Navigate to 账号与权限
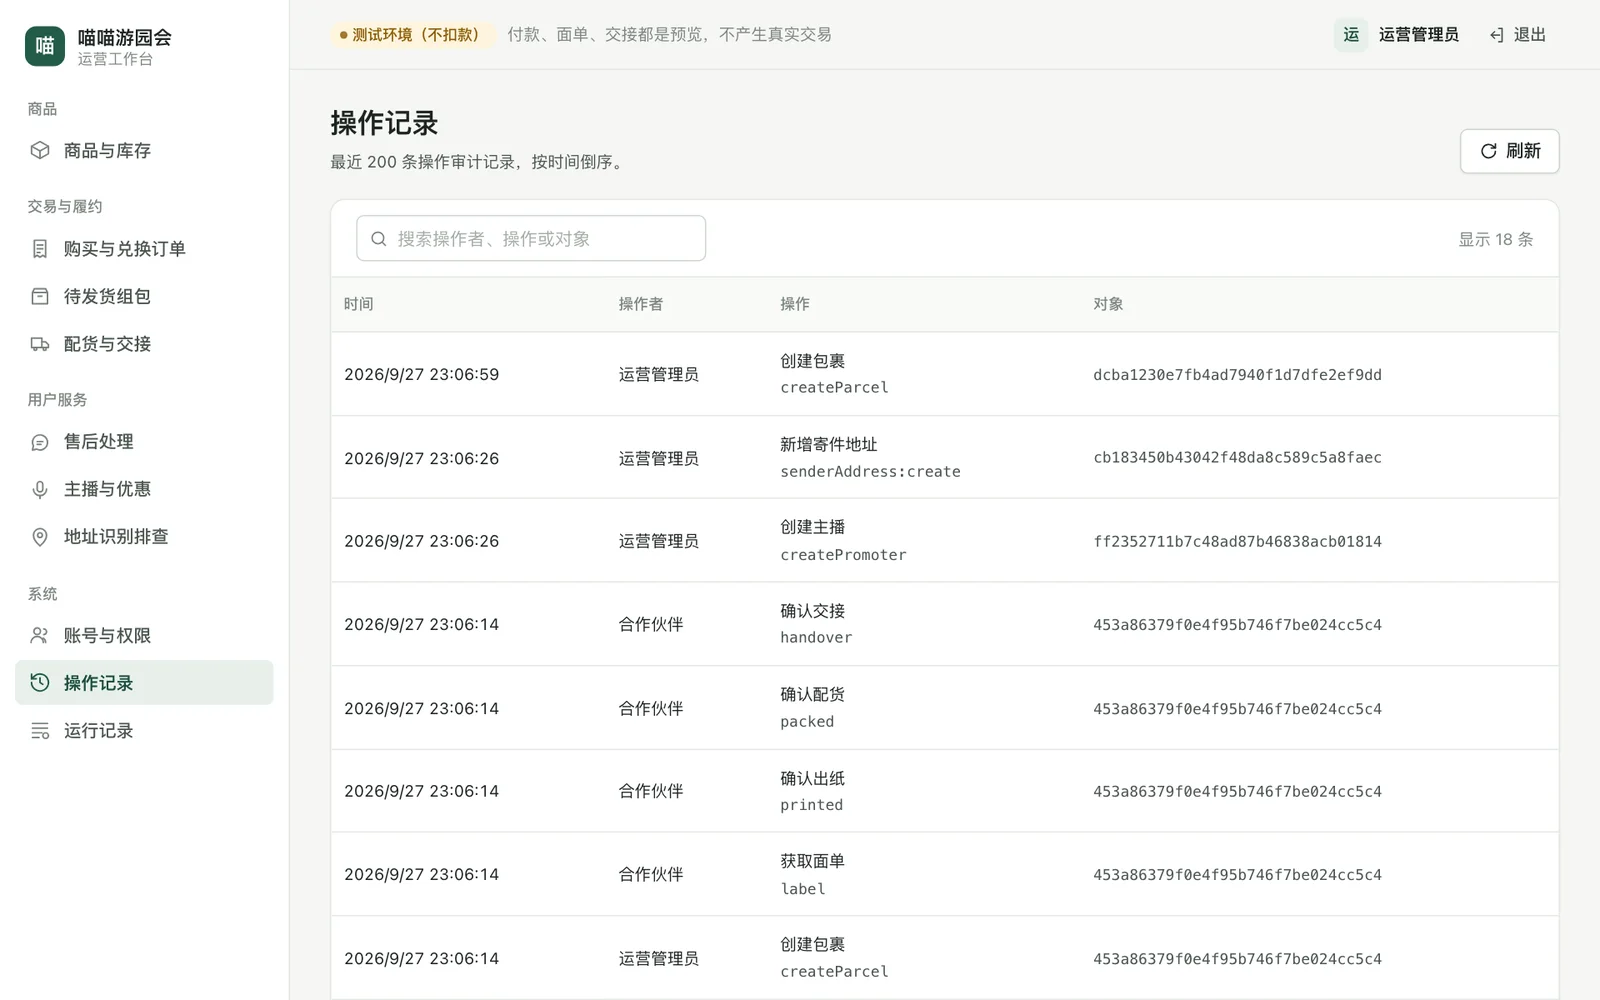The width and height of the screenshot is (1600, 1000). [144, 635]
